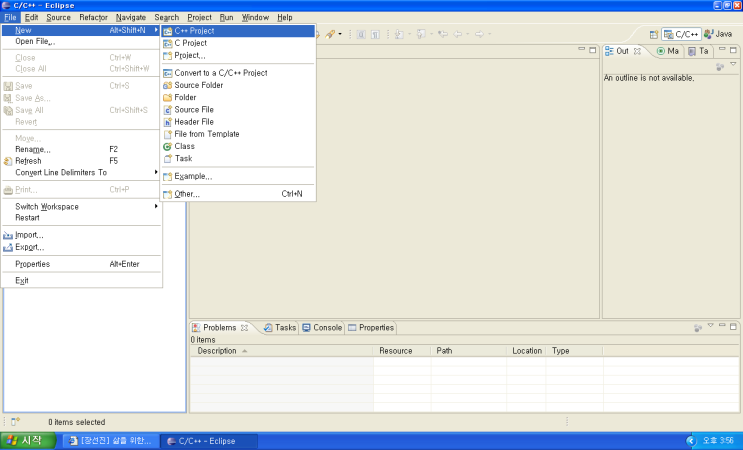Open the Problems view menu triangle
The width and height of the screenshot is (743, 450).
[710, 325]
